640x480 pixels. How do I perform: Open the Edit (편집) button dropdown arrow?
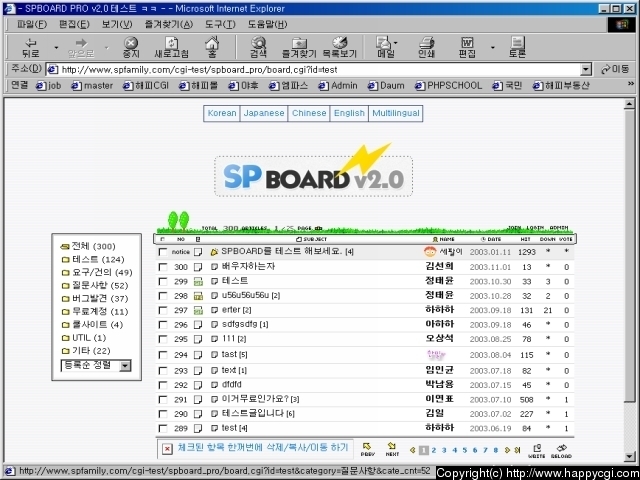[x=493, y=48]
